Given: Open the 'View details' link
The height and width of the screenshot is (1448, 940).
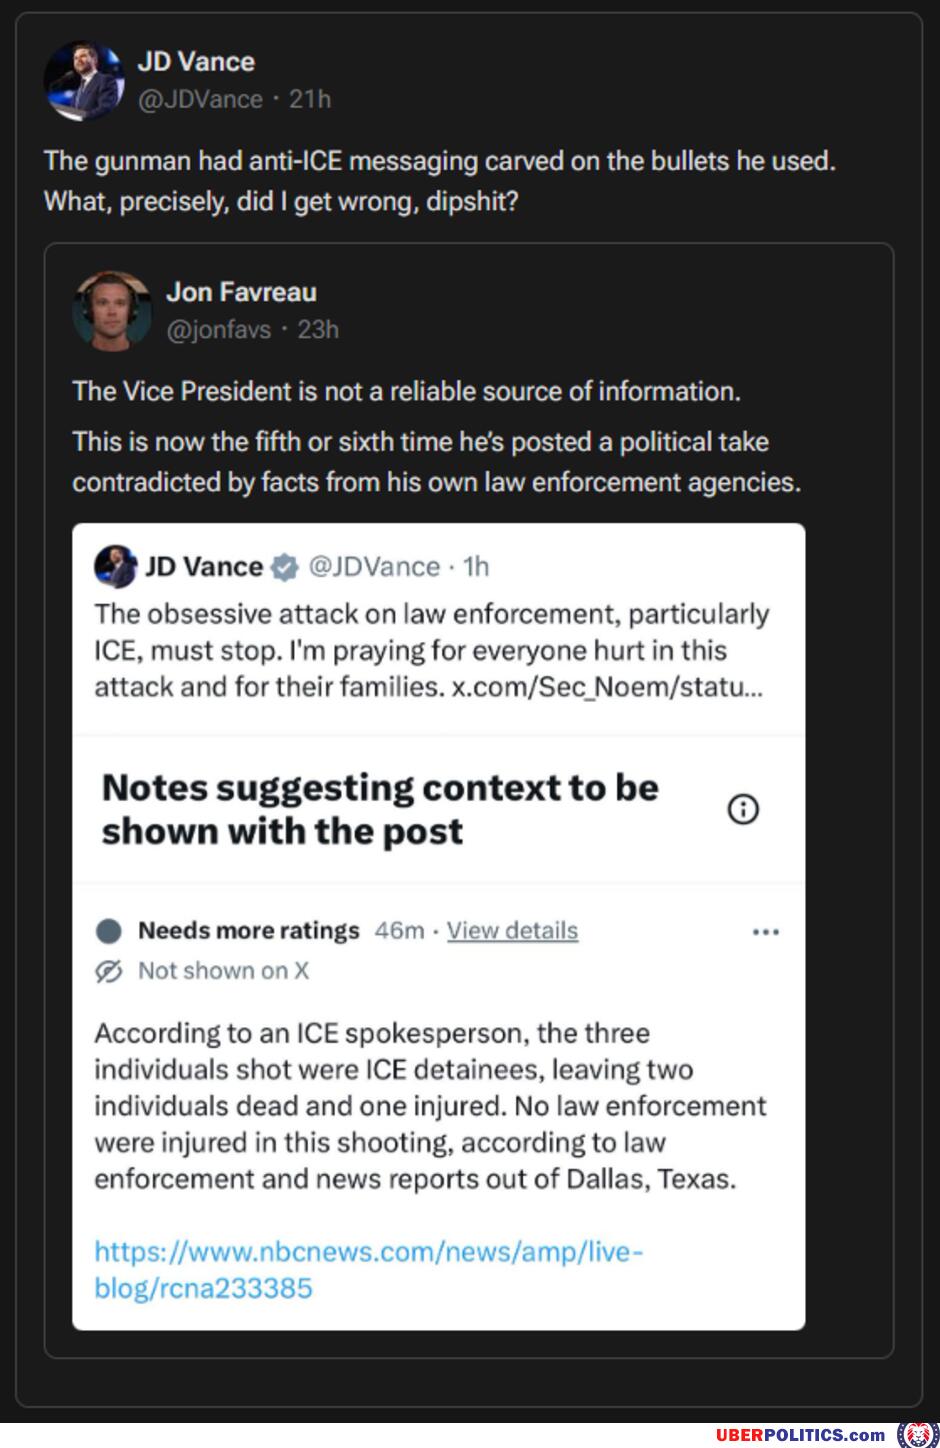Looking at the screenshot, I should click(512, 931).
